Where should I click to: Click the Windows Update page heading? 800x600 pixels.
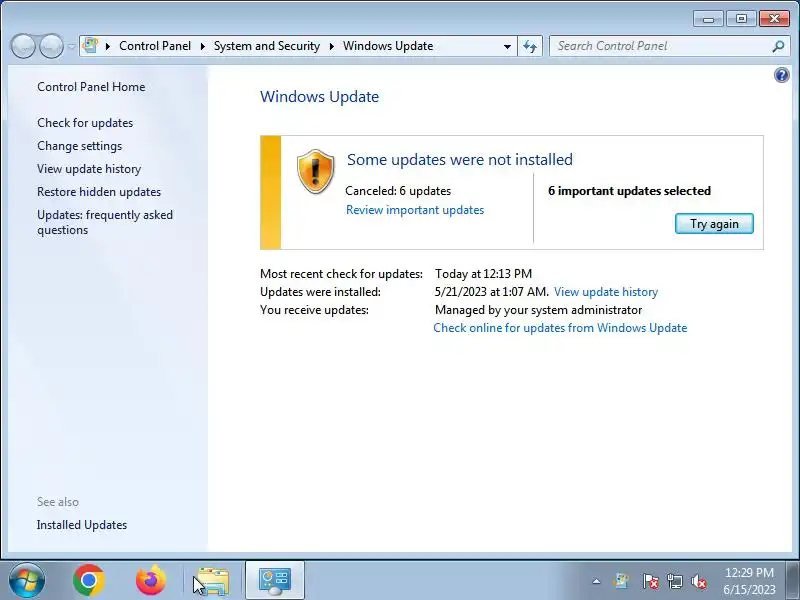[319, 97]
